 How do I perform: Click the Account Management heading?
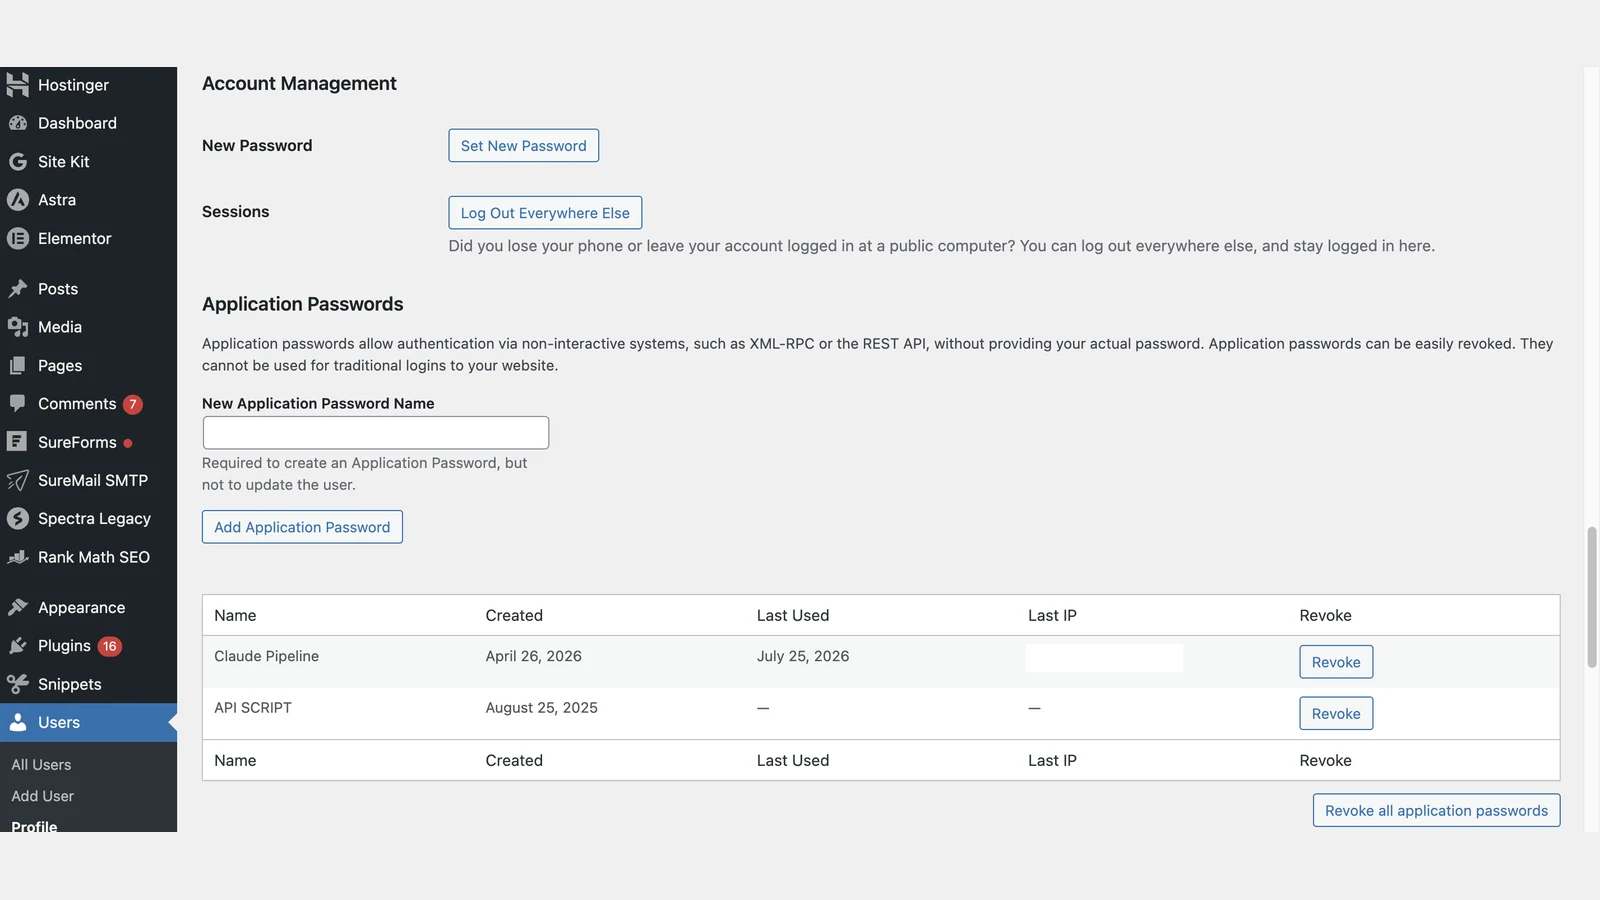coord(299,84)
